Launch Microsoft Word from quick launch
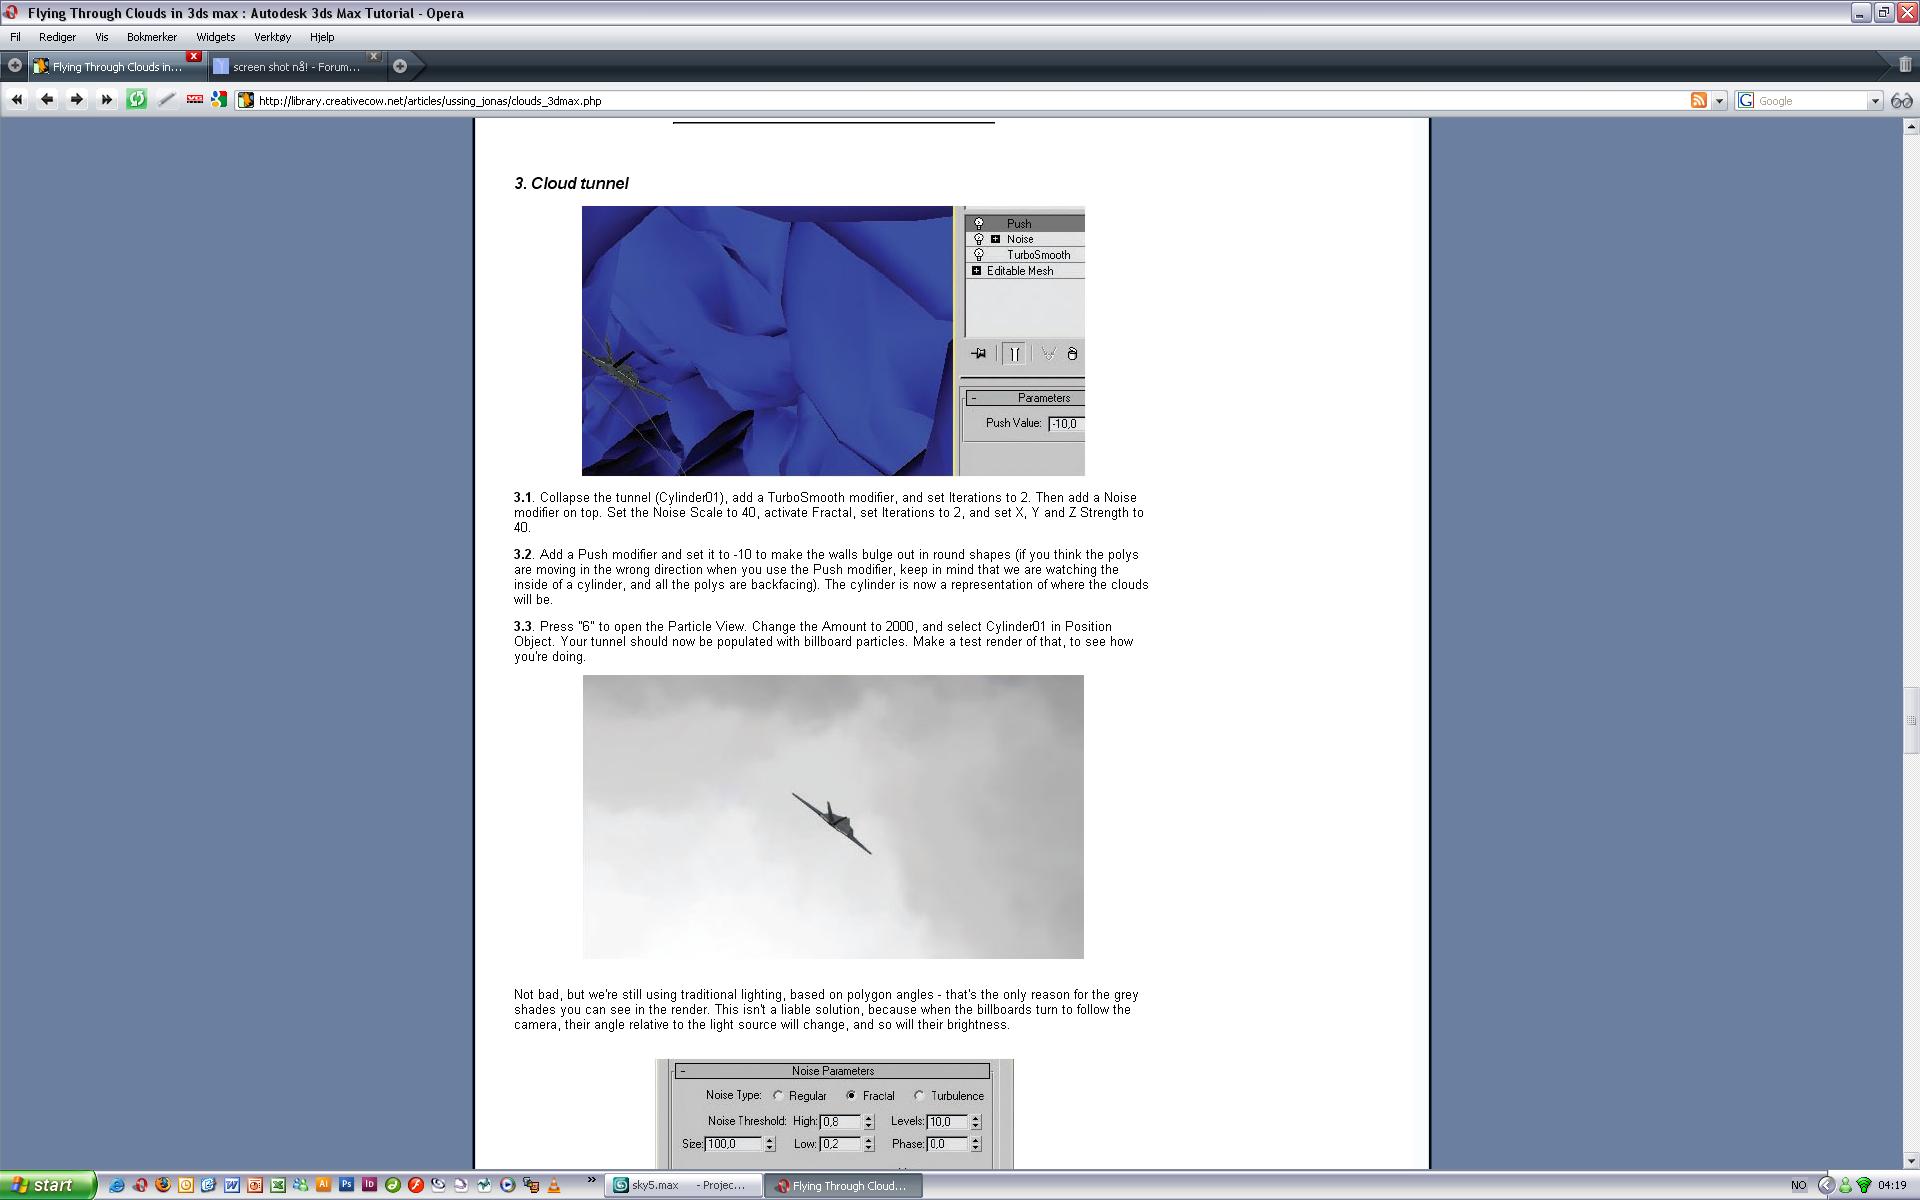Viewport: 1920px width, 1200px height. (x=231, y=1185)
